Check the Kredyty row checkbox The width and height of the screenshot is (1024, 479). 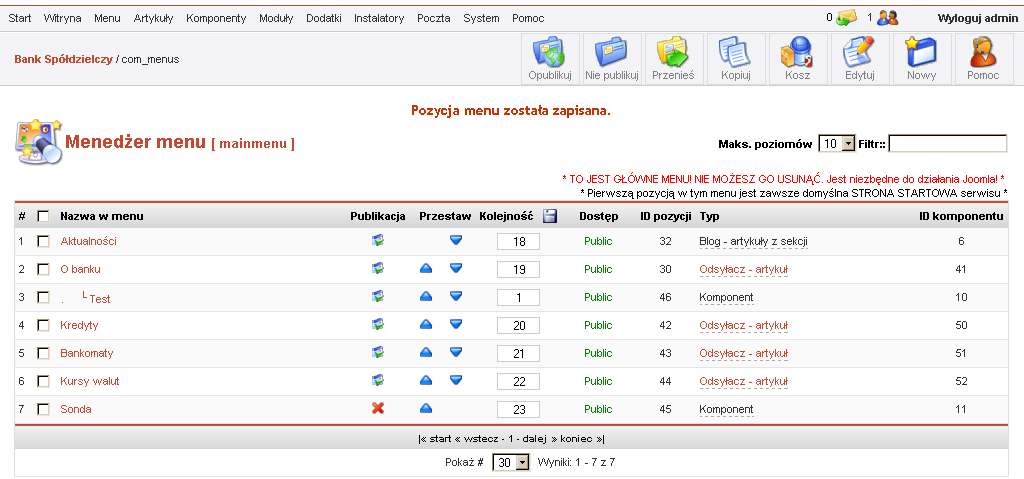[x=43, y=325]
